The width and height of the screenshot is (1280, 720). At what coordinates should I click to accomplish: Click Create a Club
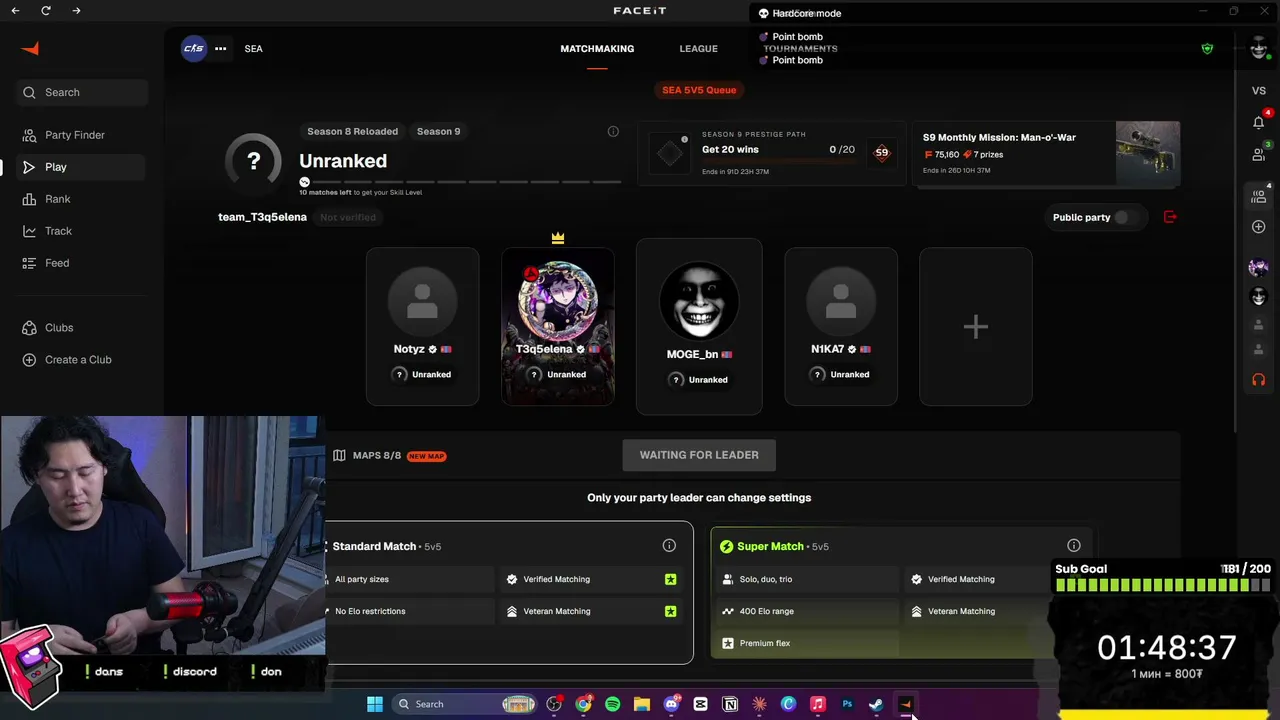point(82,360)
